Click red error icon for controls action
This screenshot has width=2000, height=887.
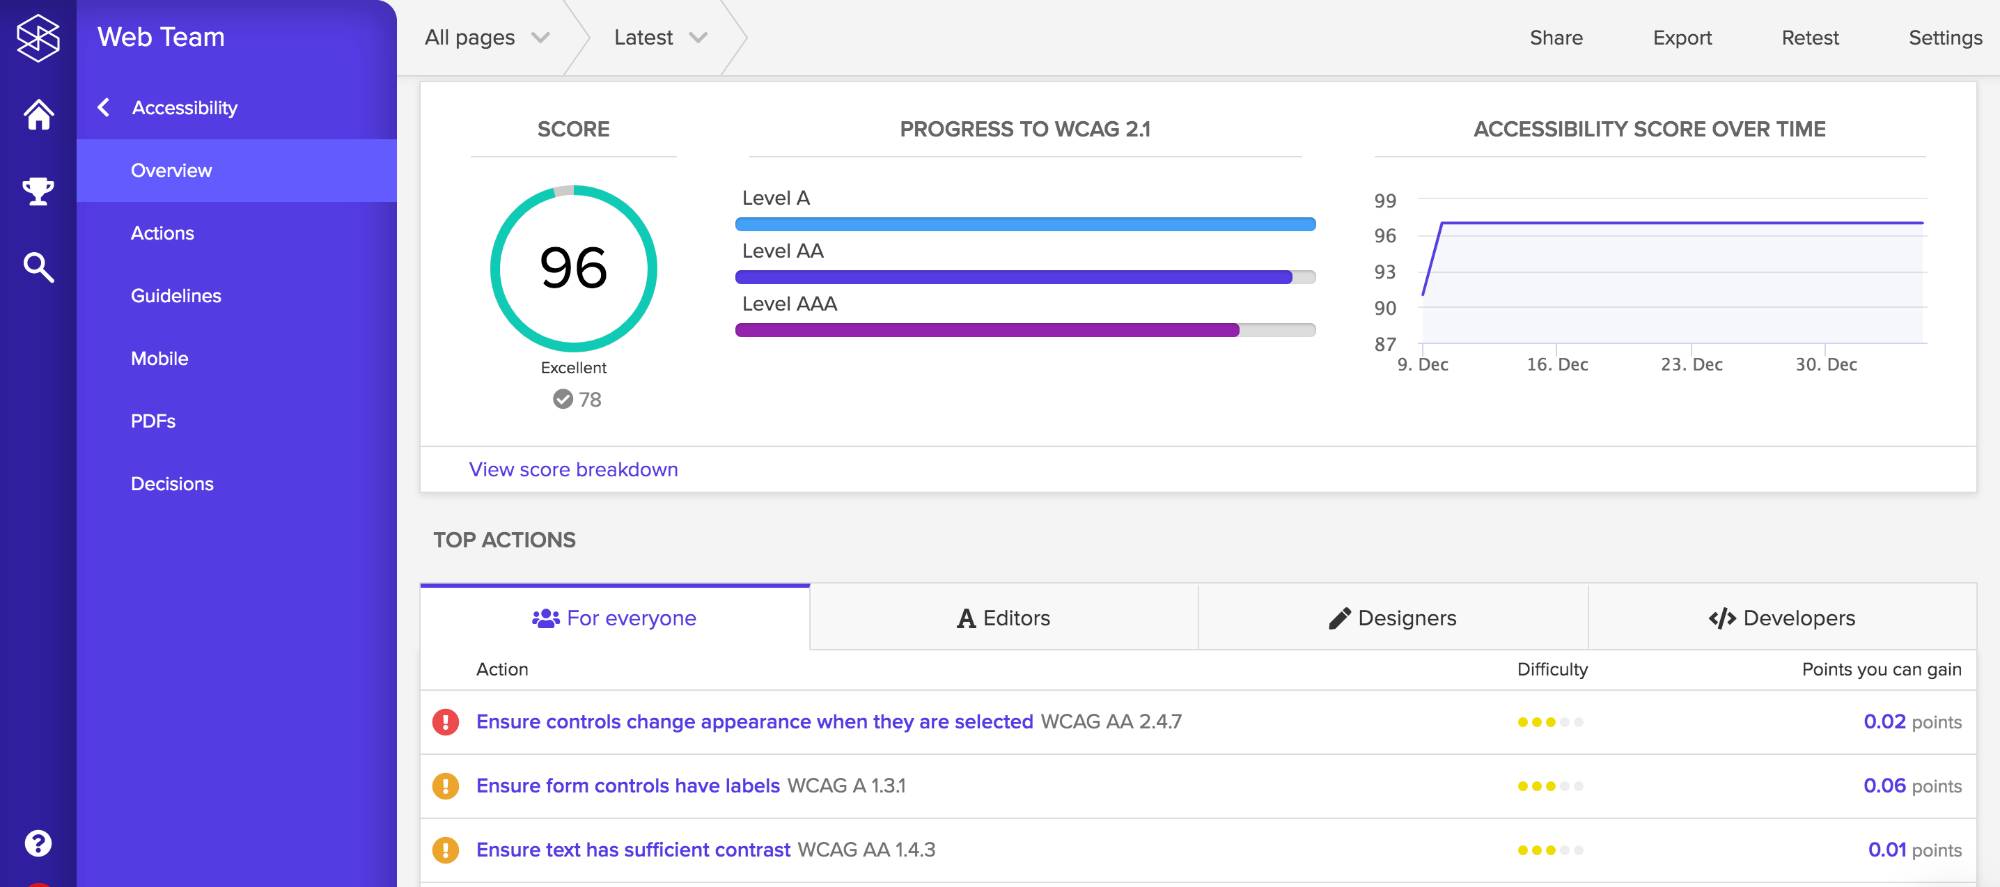[x=445, y=722]
